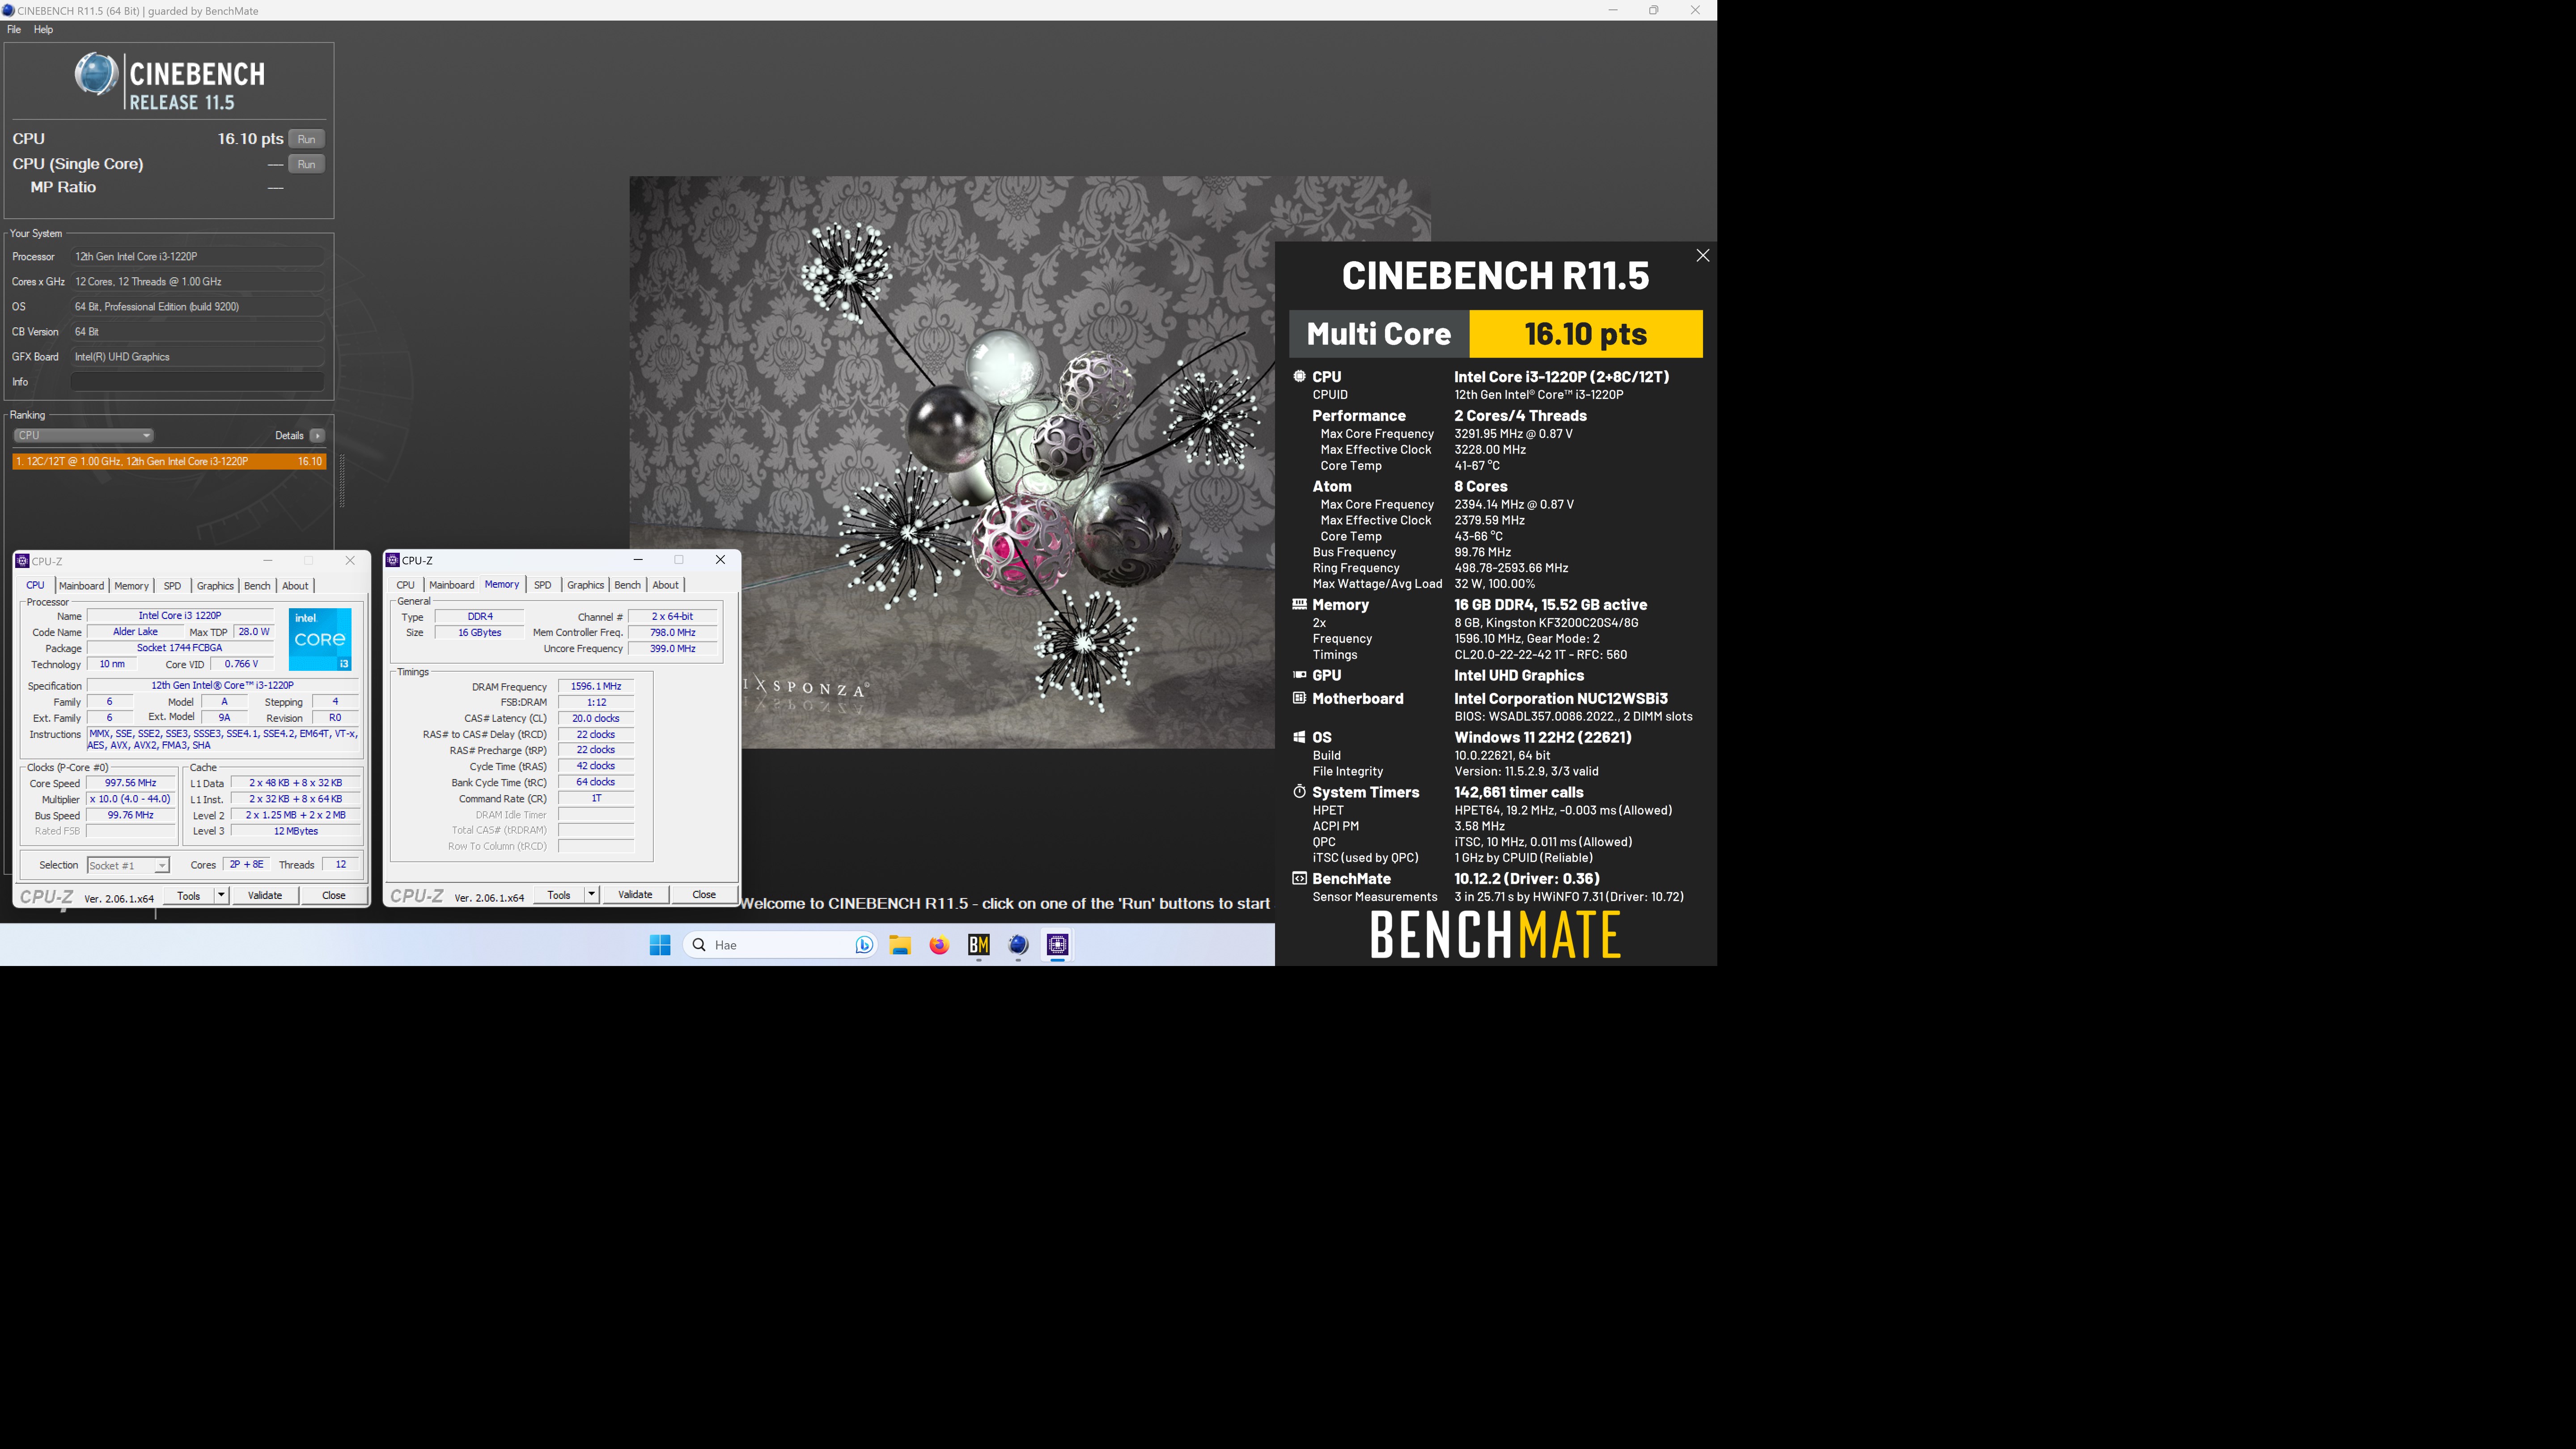Open Bench tab in right CPU-Z window
Viewport: 2576px width, 1449px height.
click(x=627, y=585)
